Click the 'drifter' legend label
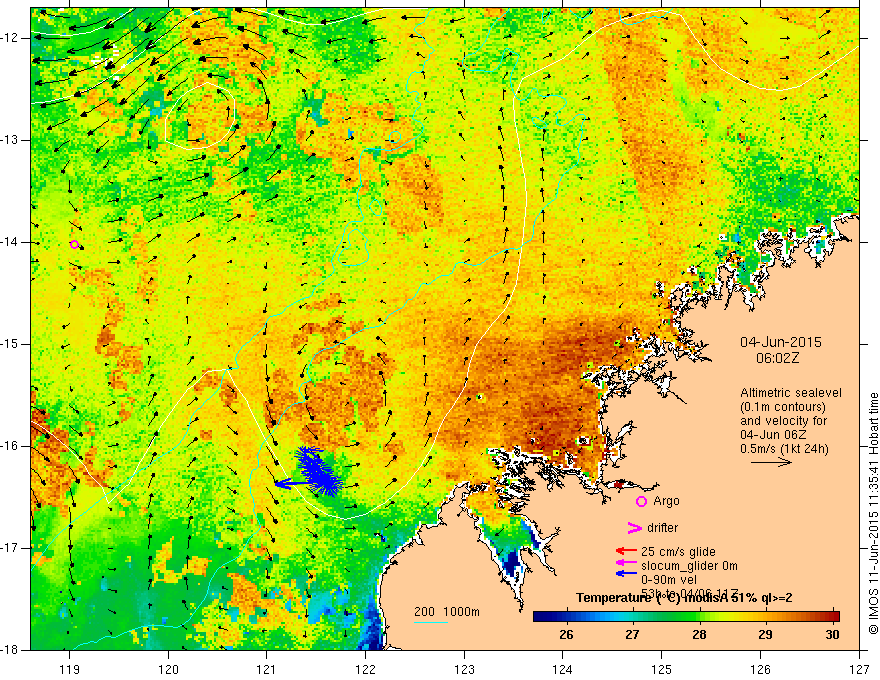 tap(662, 528)
